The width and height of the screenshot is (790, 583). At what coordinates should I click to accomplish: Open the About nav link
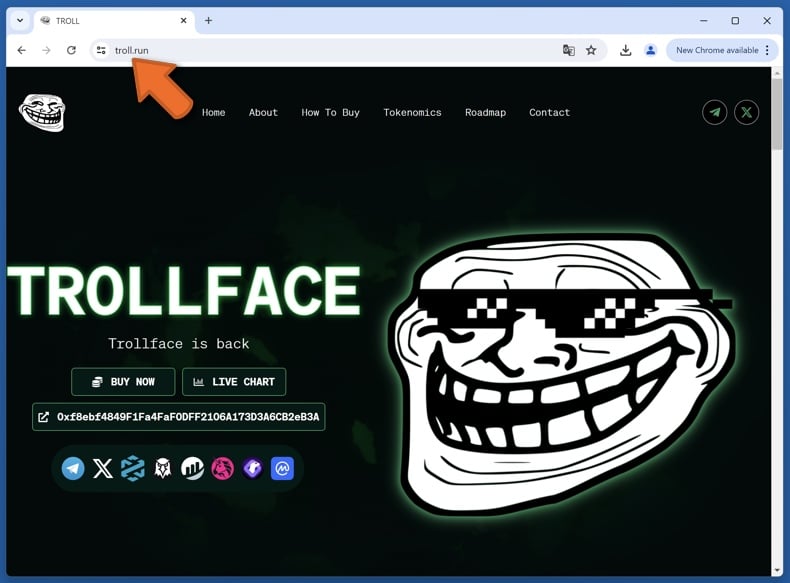click(263, 112)
